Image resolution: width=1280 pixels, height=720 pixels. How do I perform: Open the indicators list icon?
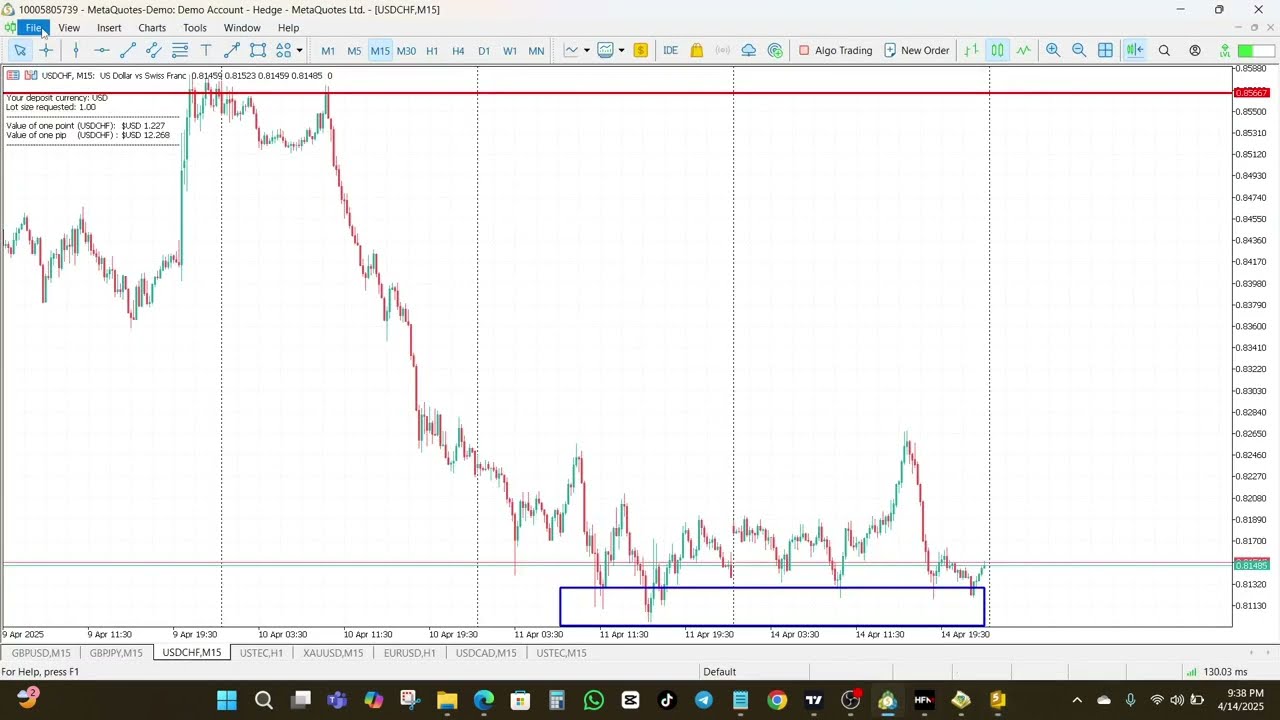point(605,50)
